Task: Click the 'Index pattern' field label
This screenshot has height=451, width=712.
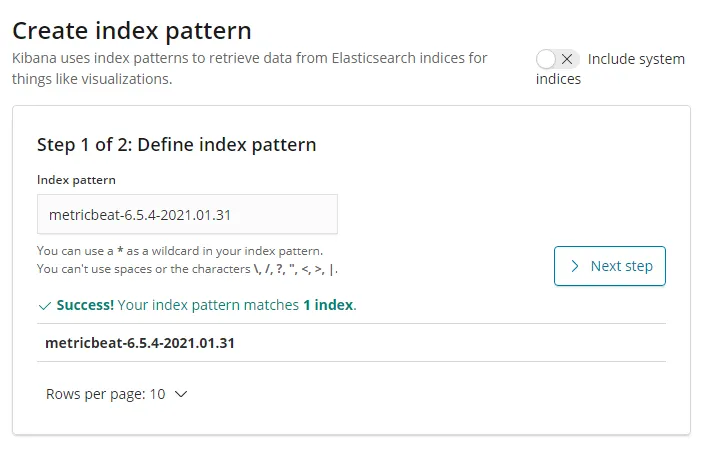Action: tap(76, 180)
